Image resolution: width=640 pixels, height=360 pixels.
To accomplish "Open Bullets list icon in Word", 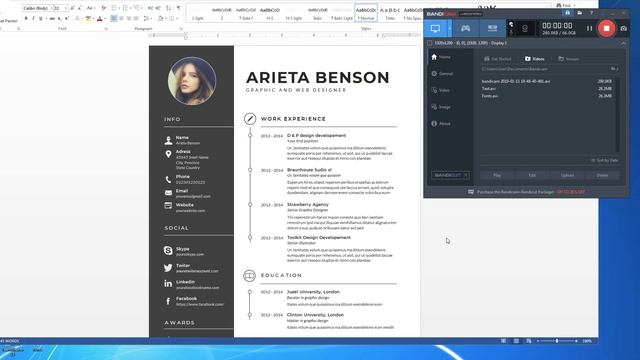I will click(x=114, y=8).
